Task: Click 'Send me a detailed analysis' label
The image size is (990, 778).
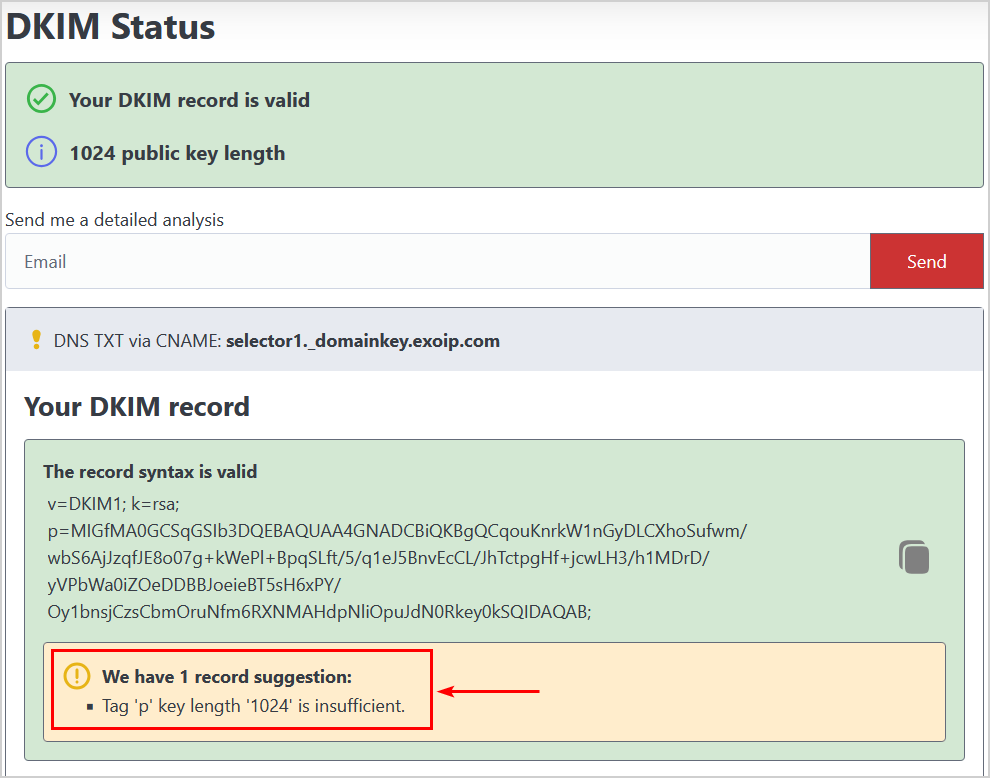Action: [x=114, y=220]
